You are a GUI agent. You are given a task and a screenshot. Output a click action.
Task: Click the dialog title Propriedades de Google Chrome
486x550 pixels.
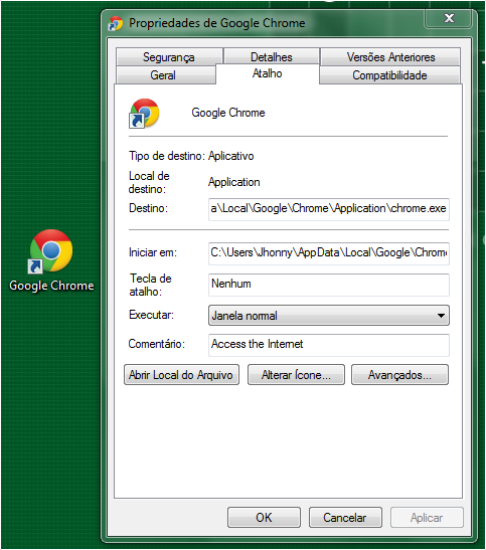point(217,23)
